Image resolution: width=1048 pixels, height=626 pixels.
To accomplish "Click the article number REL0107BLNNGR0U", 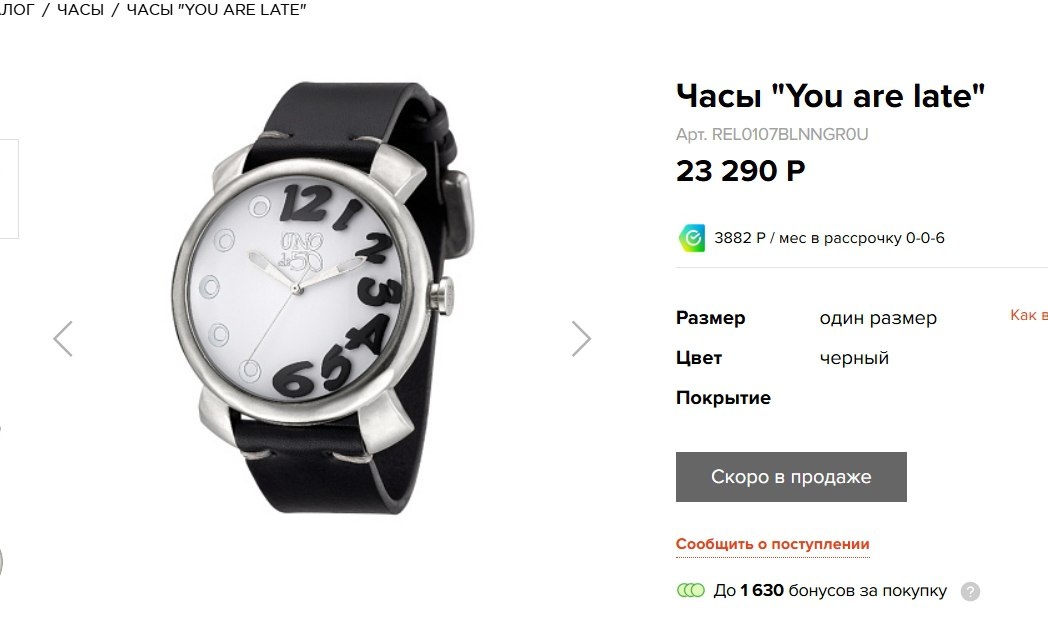I will [x=772, y=134].
